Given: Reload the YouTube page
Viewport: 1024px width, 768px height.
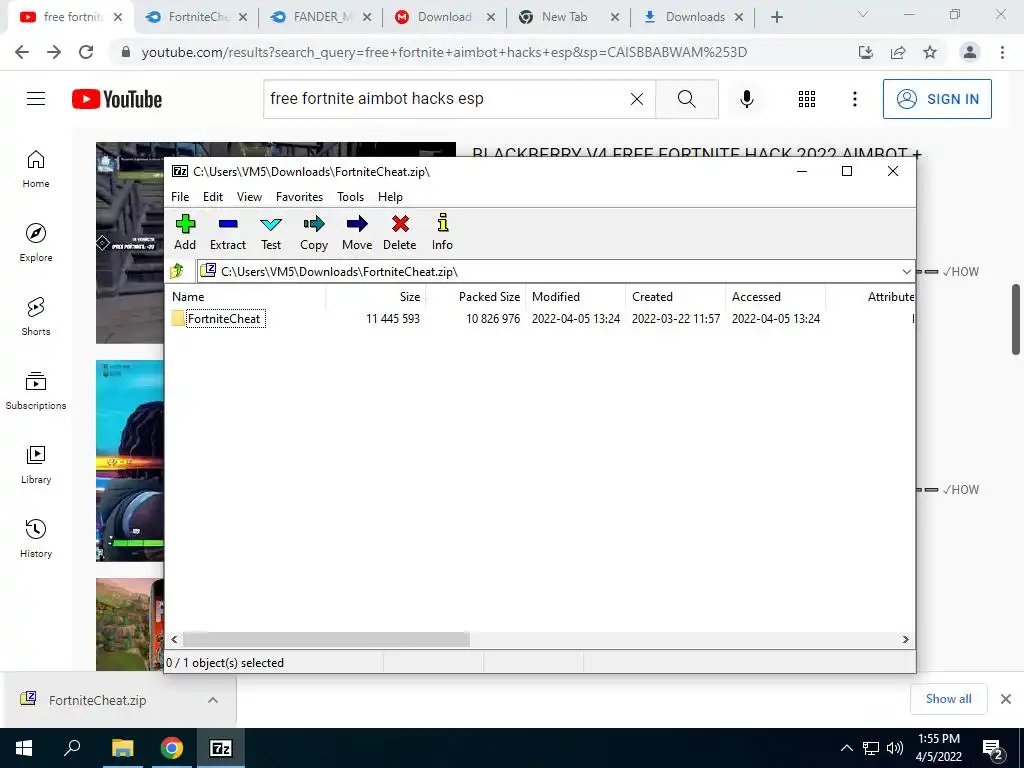Looking at the screenshot, I should point(86,52).
